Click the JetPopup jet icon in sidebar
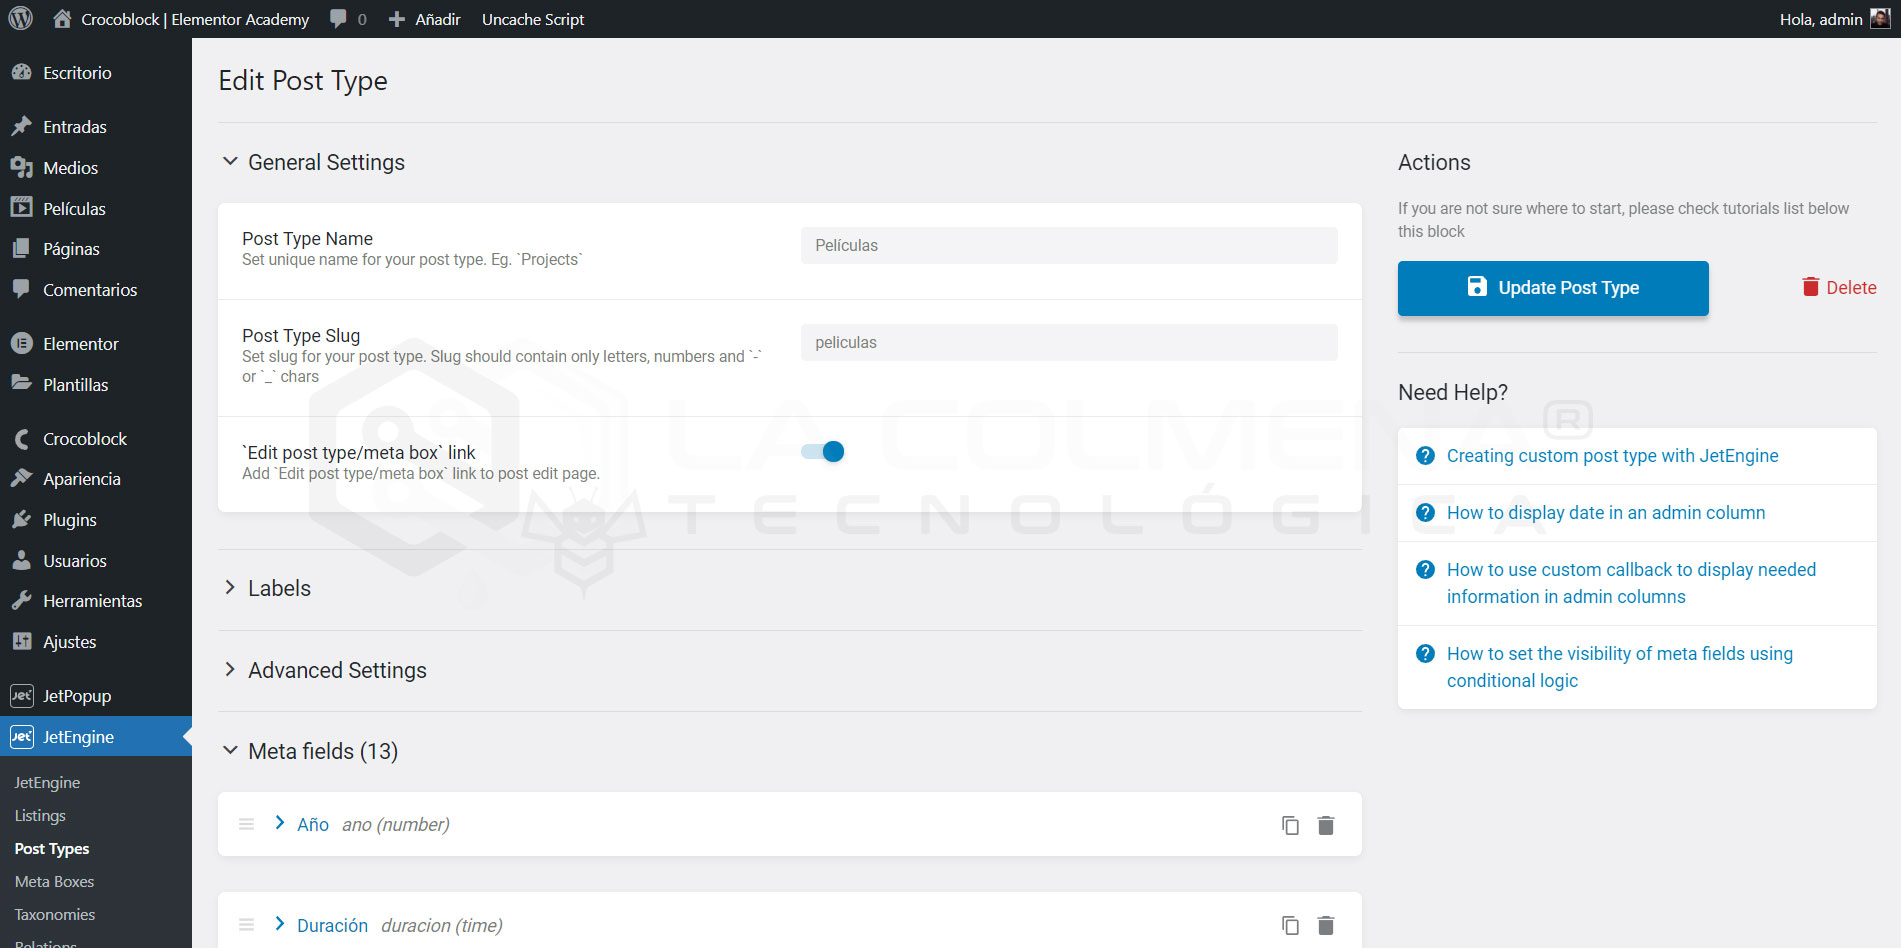Screen dimensions: 1901x948 click(21, 695)
